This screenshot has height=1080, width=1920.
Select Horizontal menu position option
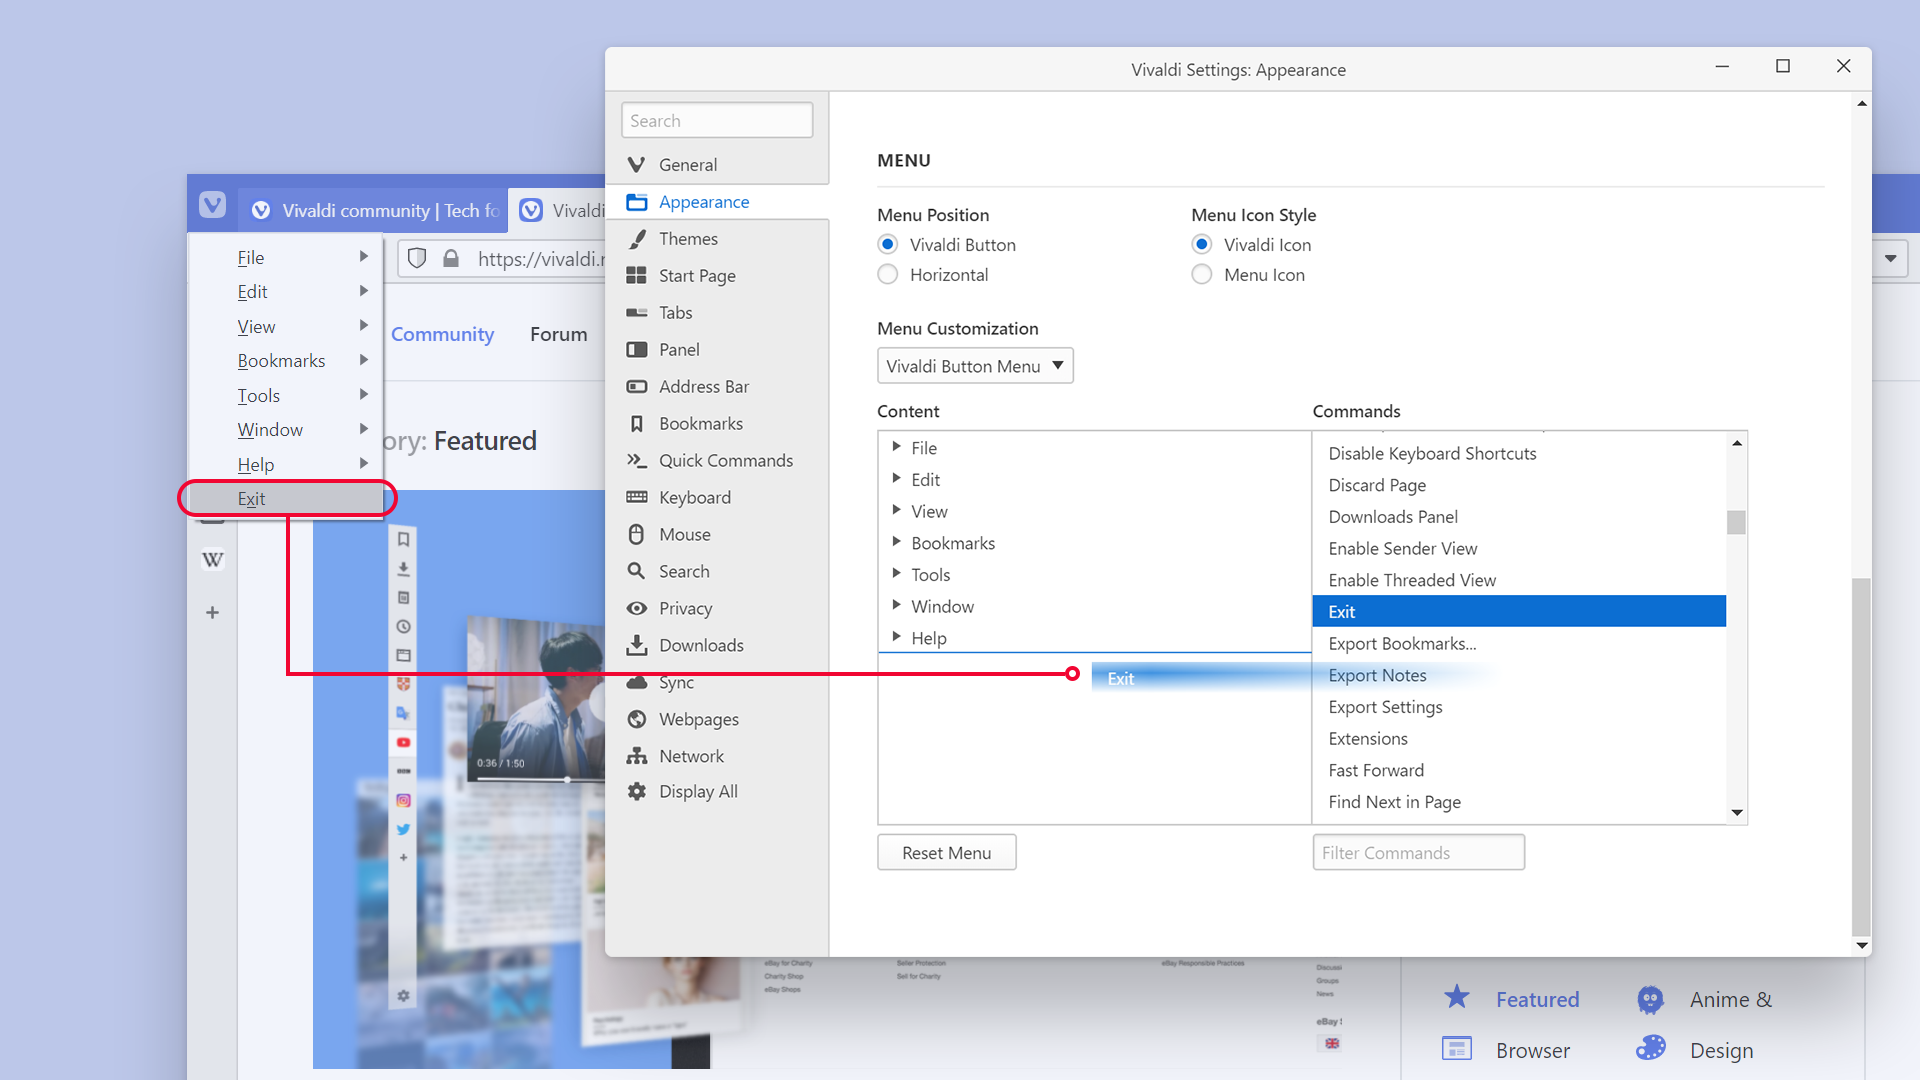[891, 274]
